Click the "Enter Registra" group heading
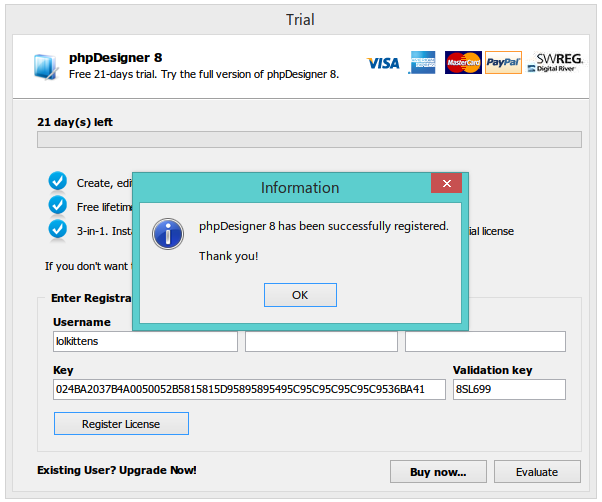Image resolution: width=602 pixels, height=502 pixels. pyautogui.click(x=91, y=298)
